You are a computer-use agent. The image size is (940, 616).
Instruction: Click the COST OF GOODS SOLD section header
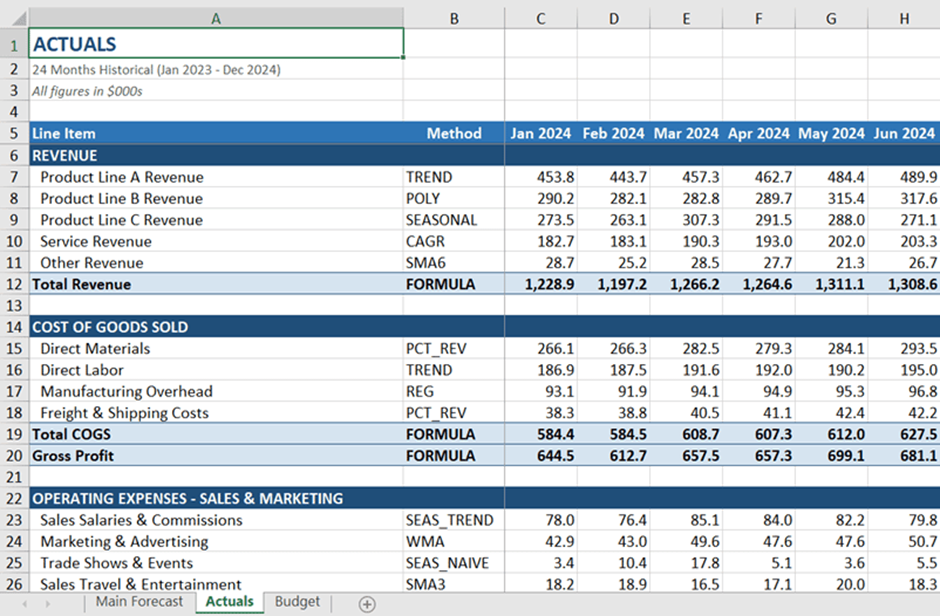click(x=216, y=327)
